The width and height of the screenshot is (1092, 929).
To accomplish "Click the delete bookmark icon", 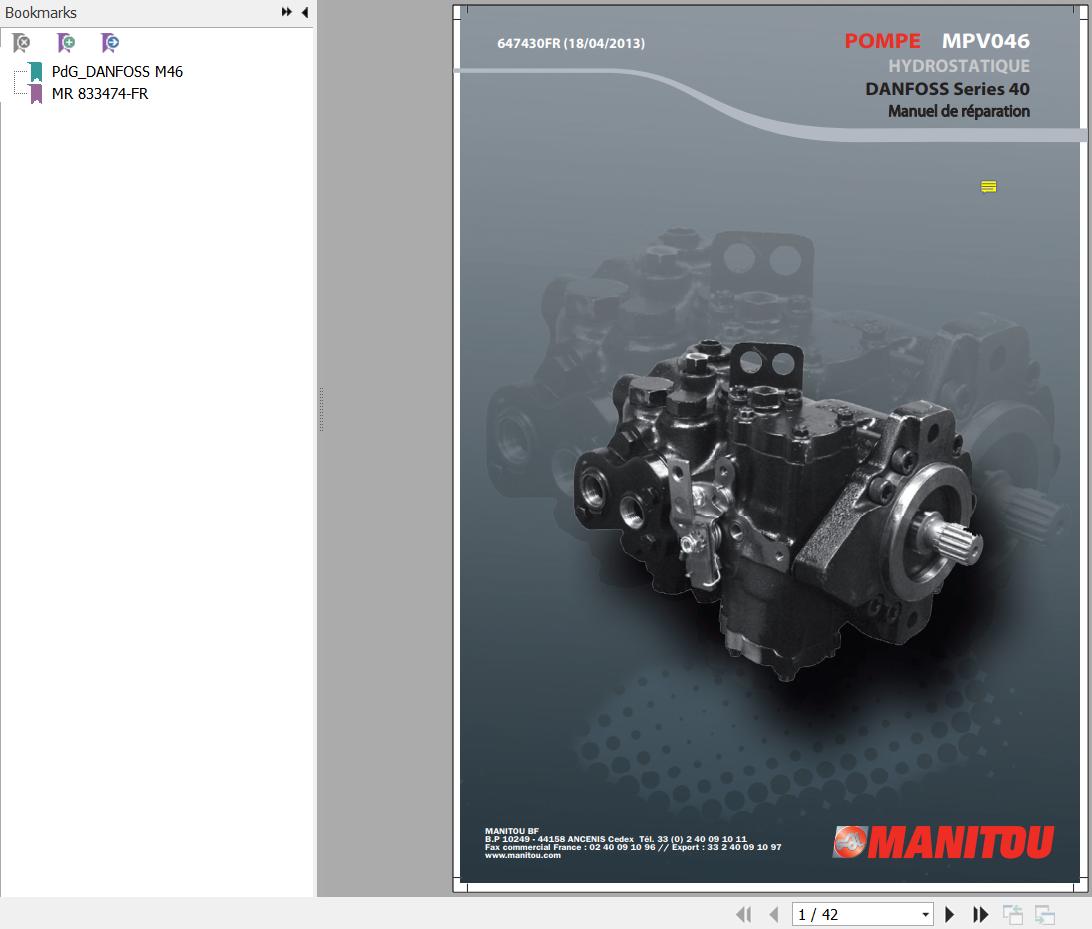I will pos(22,43).
